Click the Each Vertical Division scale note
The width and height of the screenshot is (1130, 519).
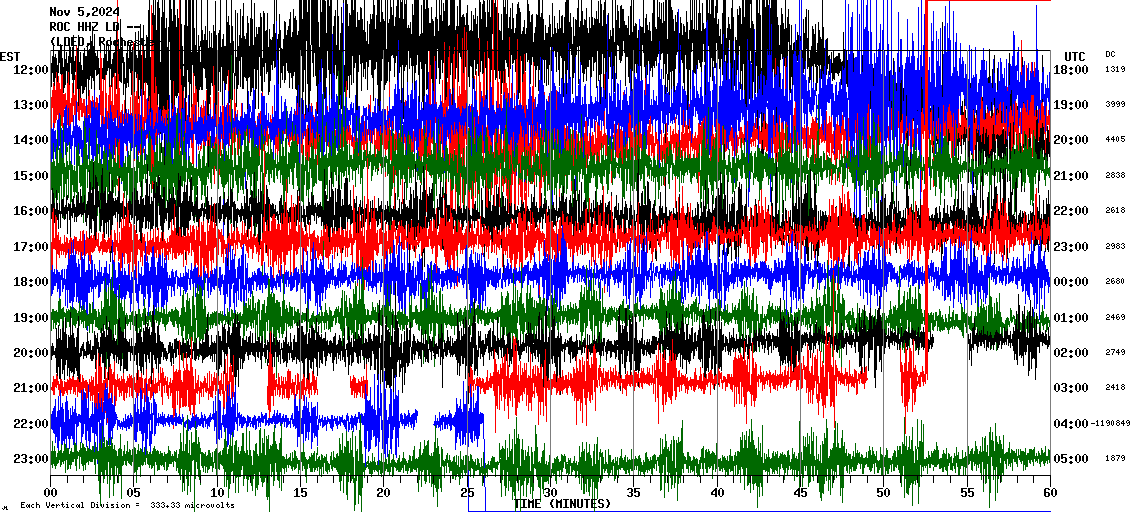[x=127, y=505]
